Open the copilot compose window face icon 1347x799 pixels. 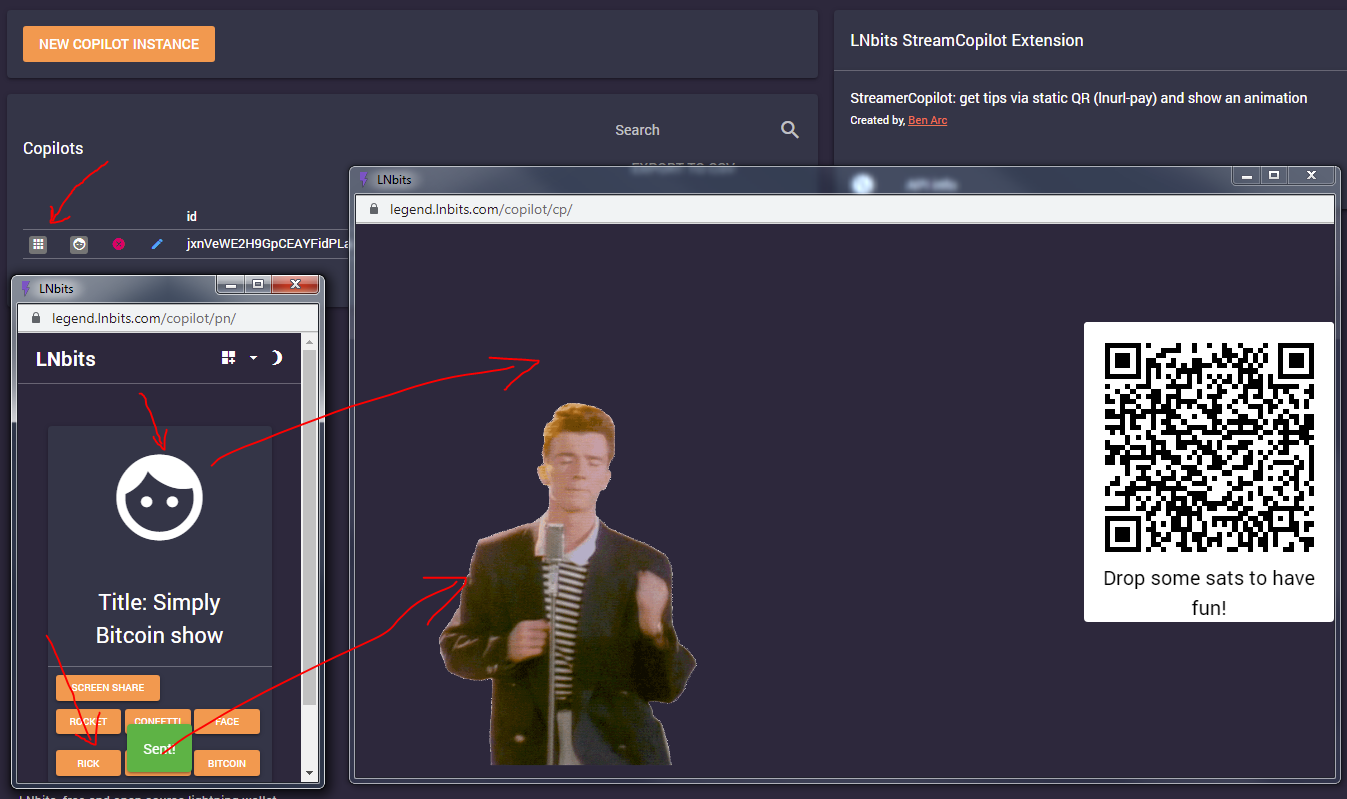[79, 244]
